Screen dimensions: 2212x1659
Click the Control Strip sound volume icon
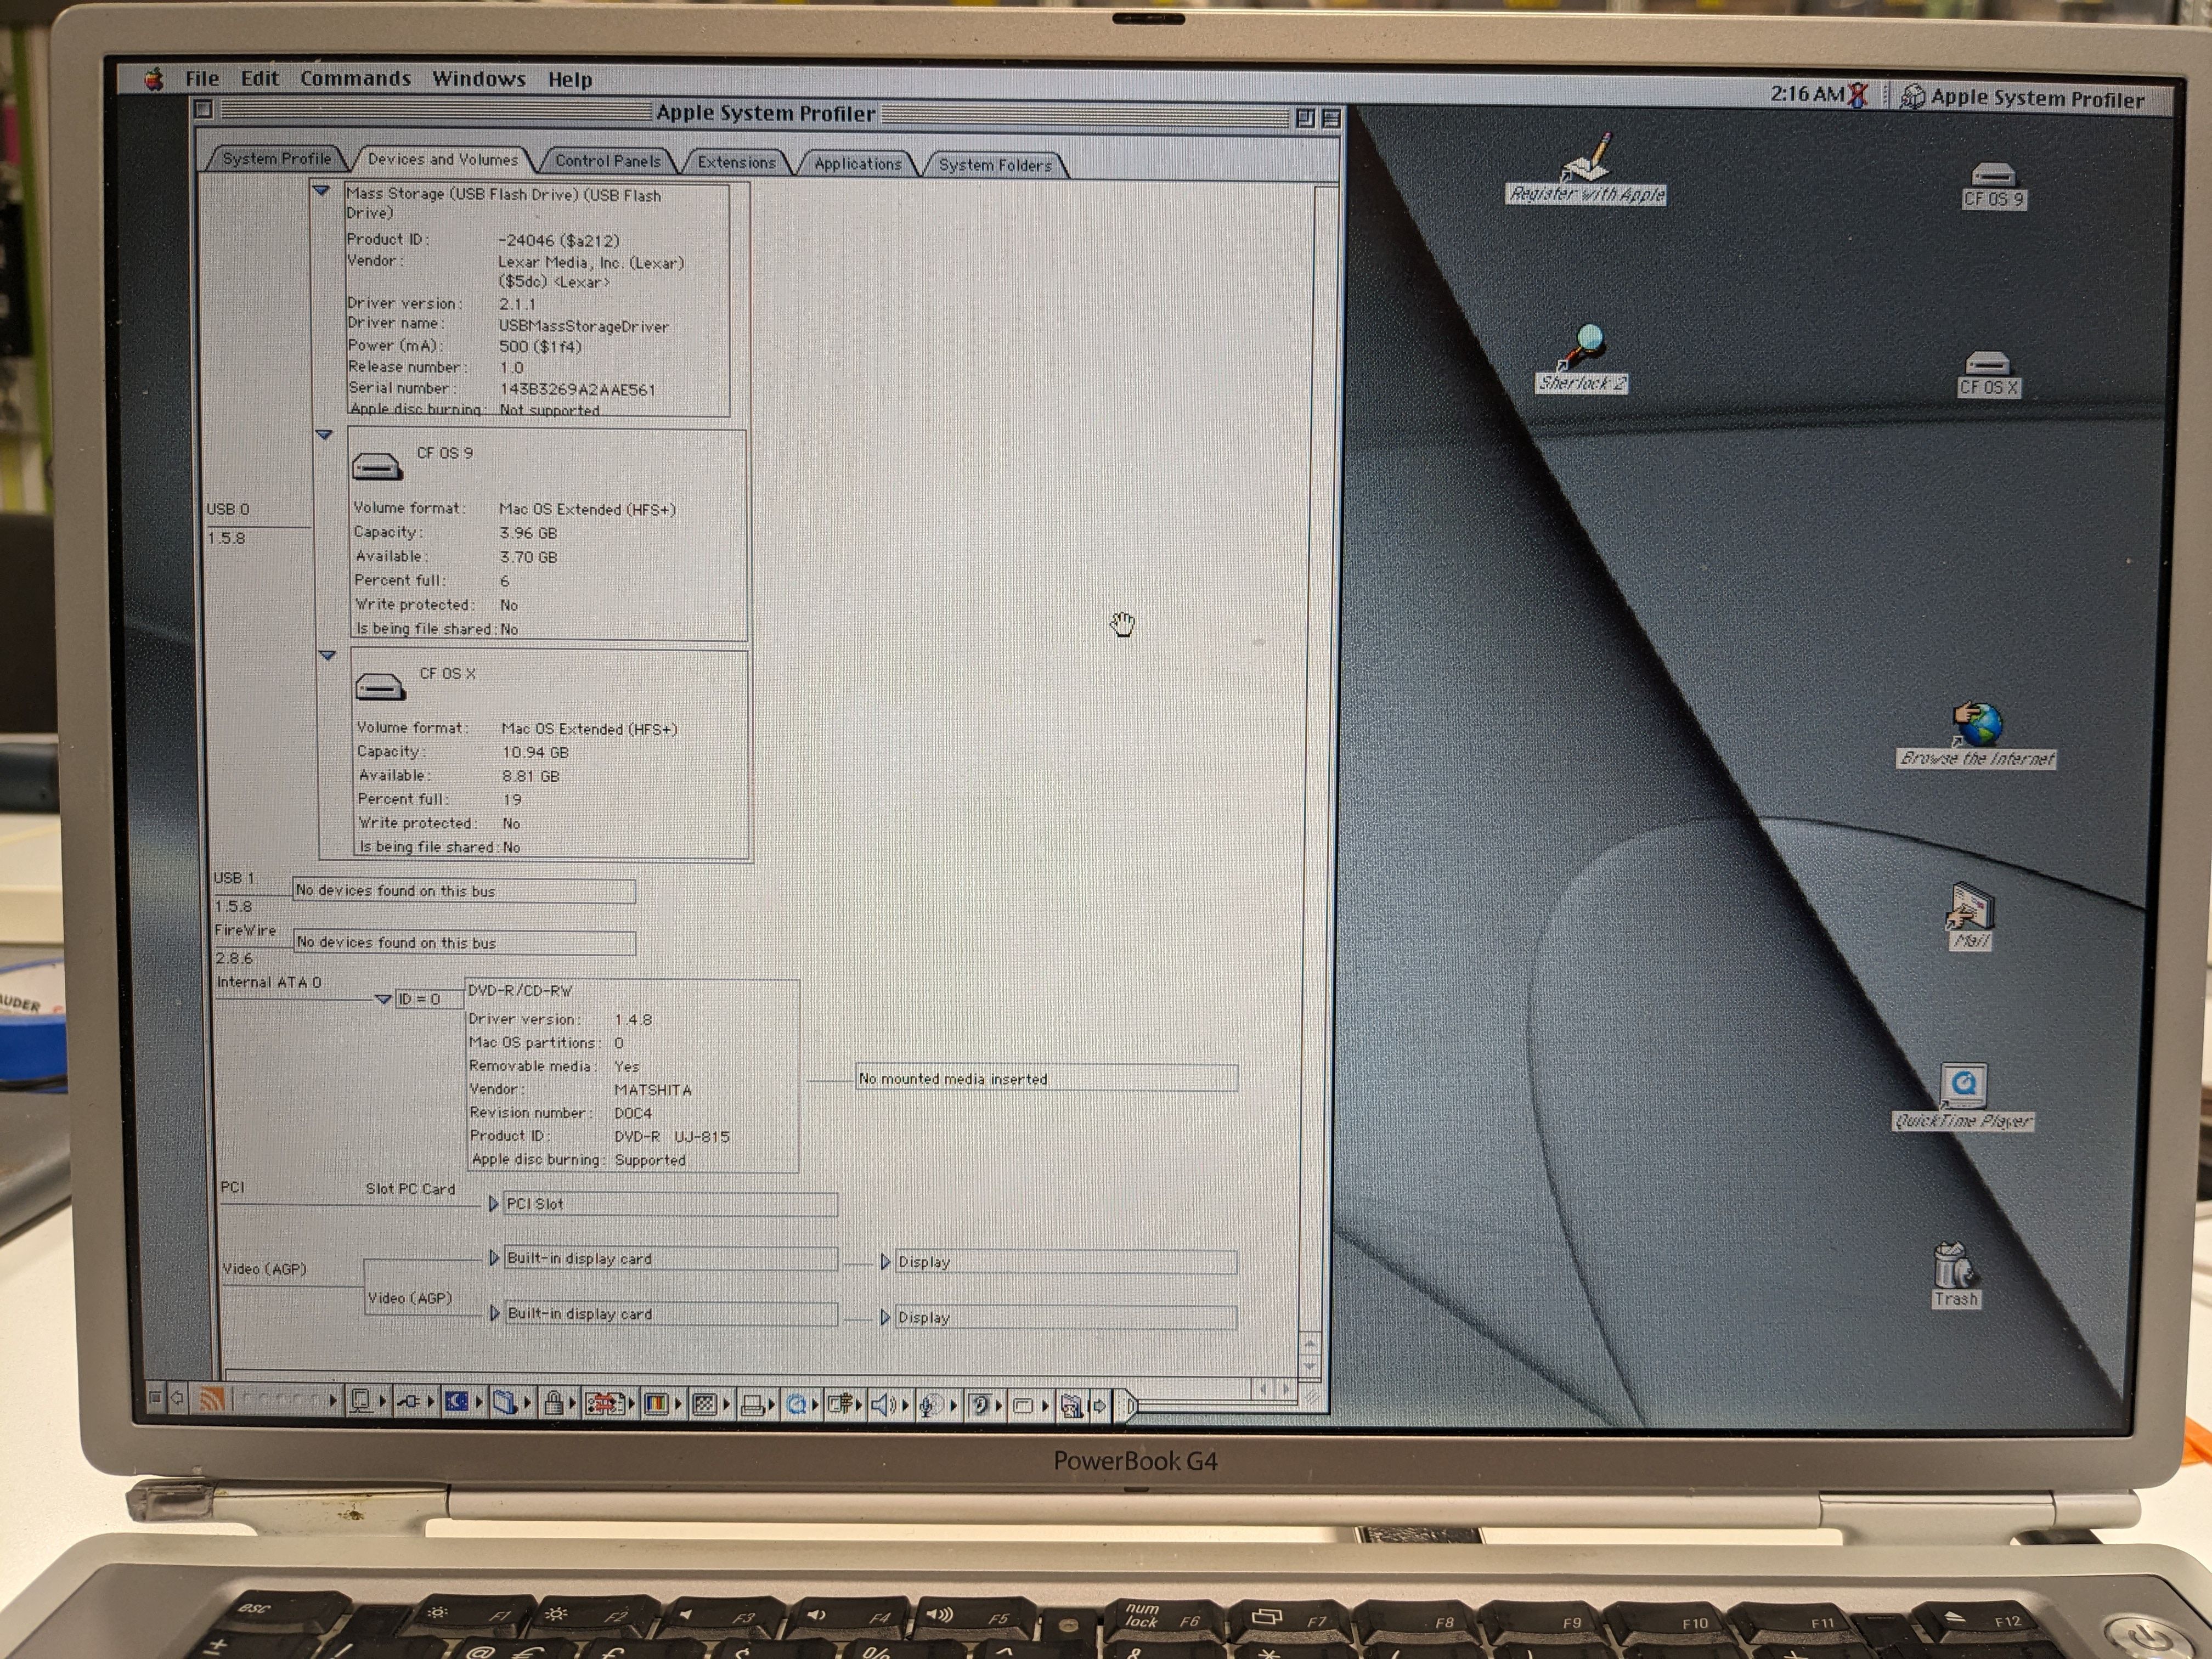pos(880,1405)
